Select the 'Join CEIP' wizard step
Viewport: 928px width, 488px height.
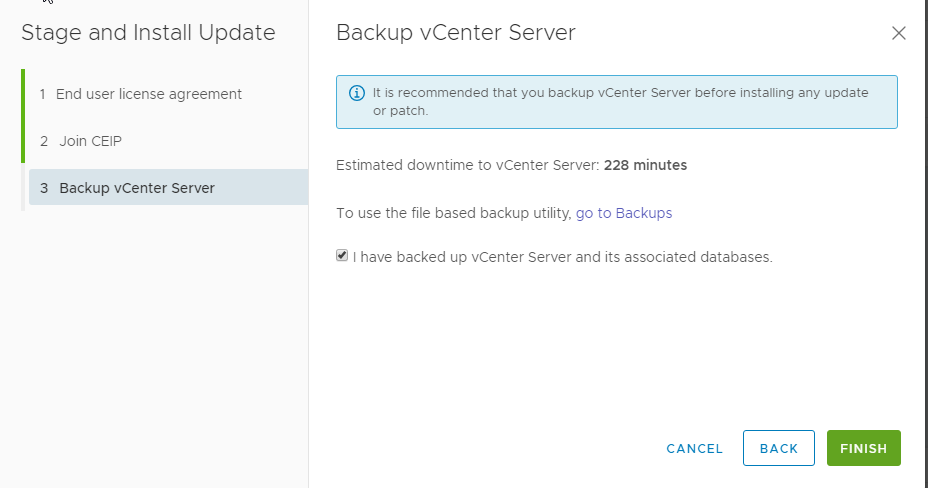pyautogui.click(x=91, y=141)
